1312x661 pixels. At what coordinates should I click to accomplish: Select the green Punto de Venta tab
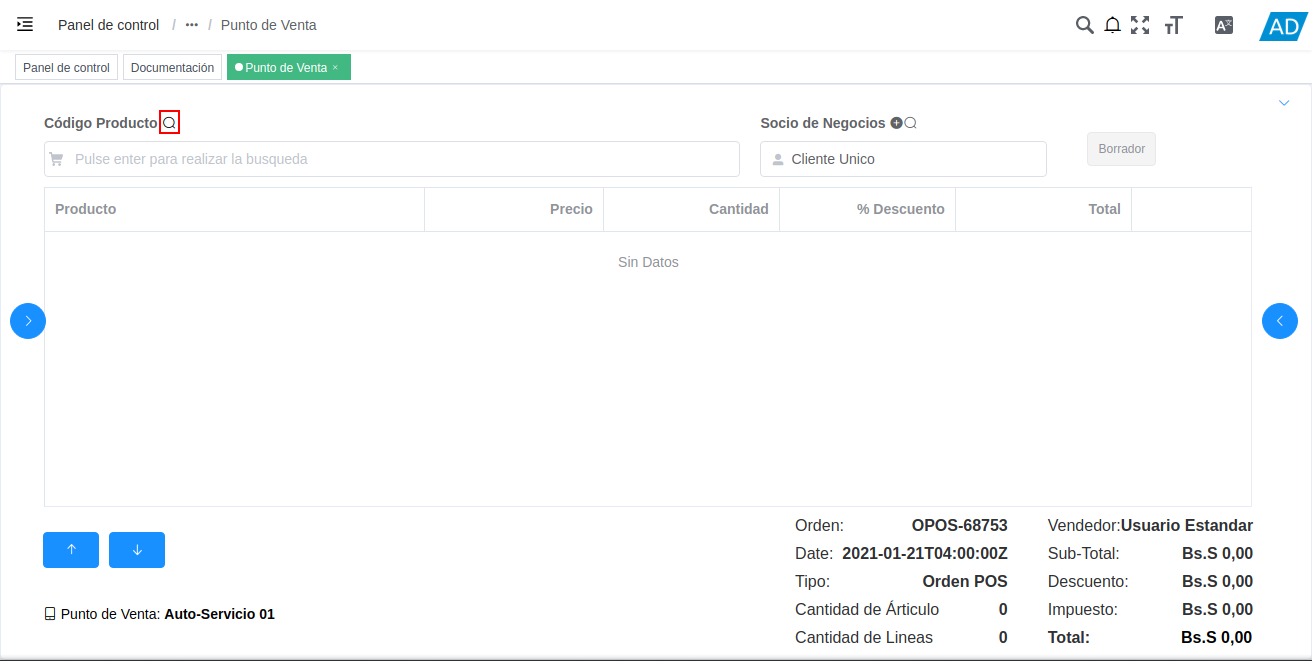tap(288, 68)
